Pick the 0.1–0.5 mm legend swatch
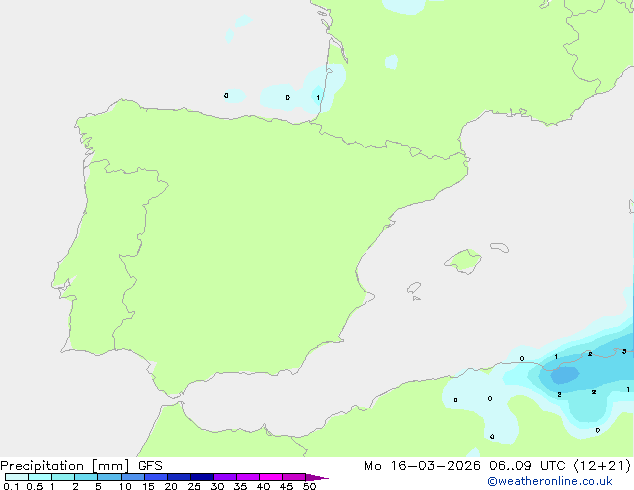Viewport: 634px width, 490px height. tap(17, 477)
